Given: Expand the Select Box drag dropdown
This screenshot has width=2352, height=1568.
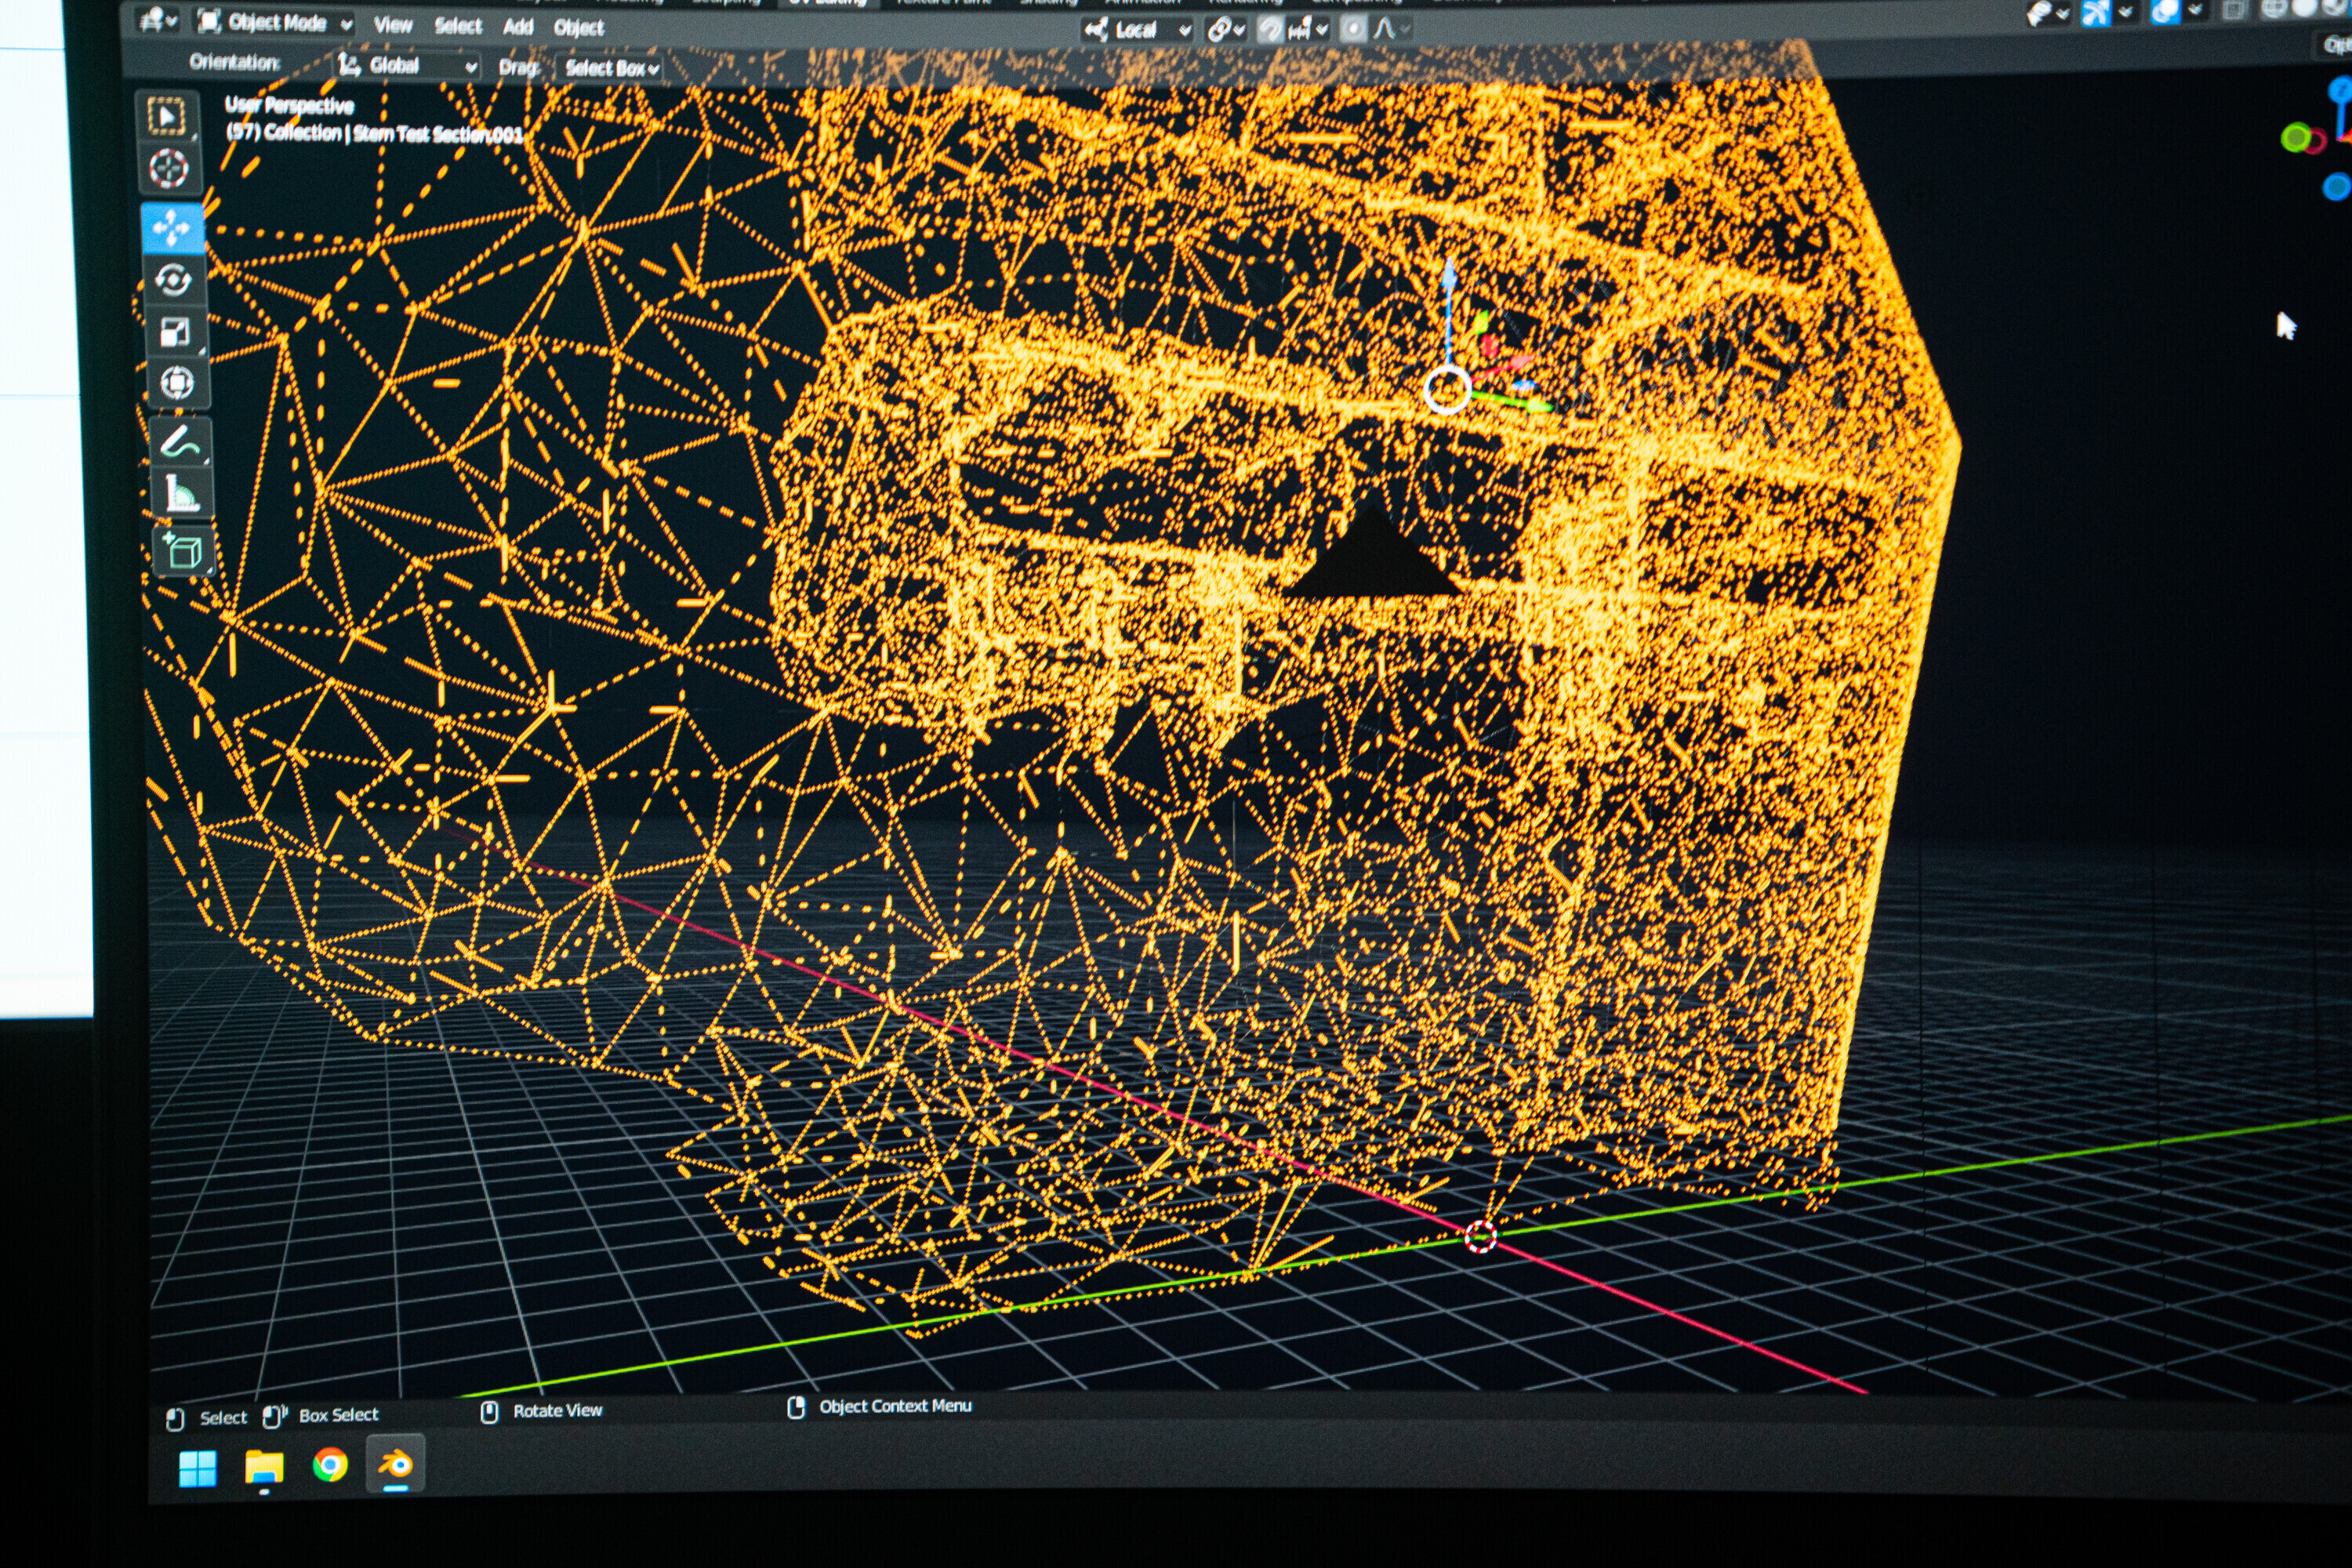Looking at the screenshot, I should tap(611, 68).
